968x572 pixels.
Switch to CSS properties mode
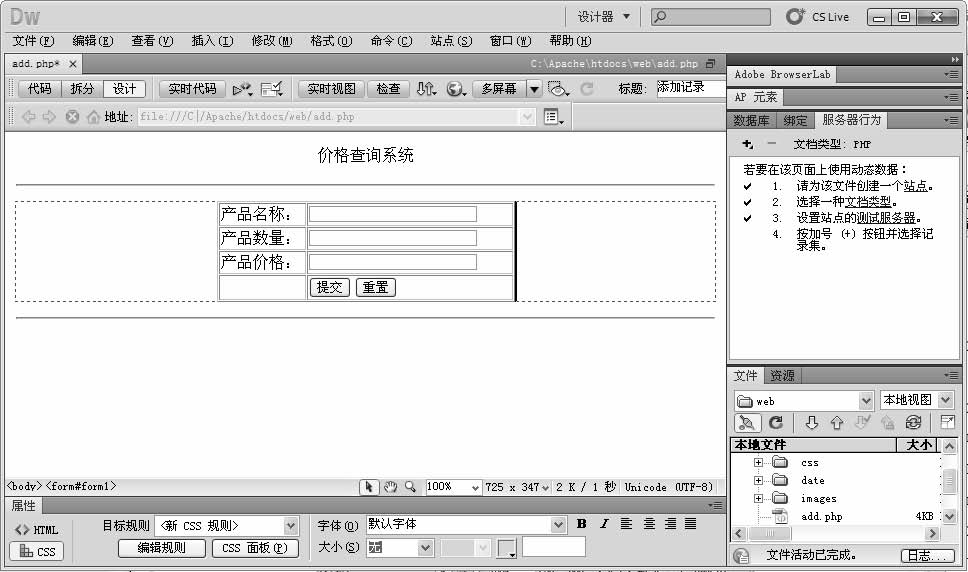click(x=37, y=552)
